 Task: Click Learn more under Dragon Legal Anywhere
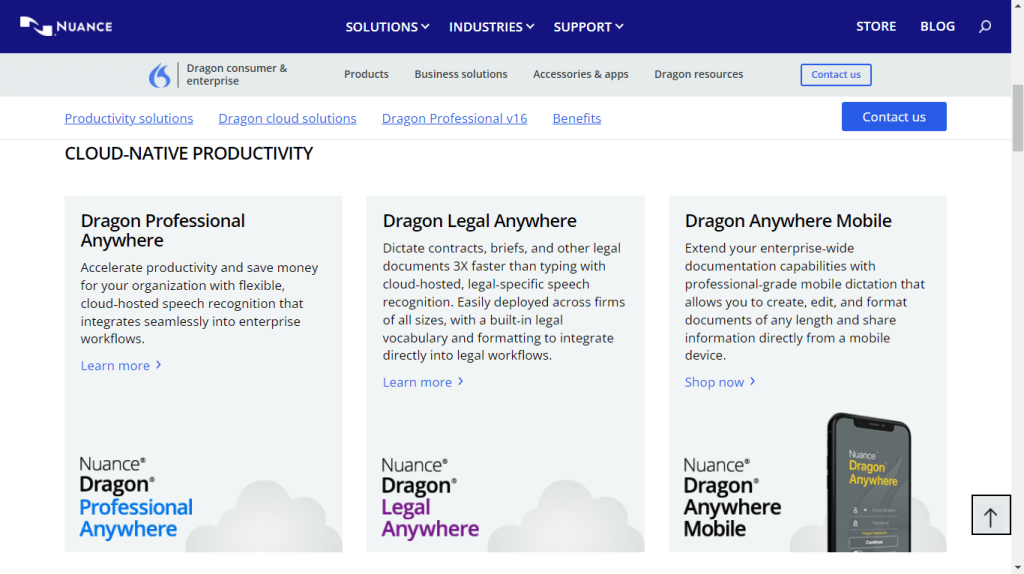(x=423, y=382)
